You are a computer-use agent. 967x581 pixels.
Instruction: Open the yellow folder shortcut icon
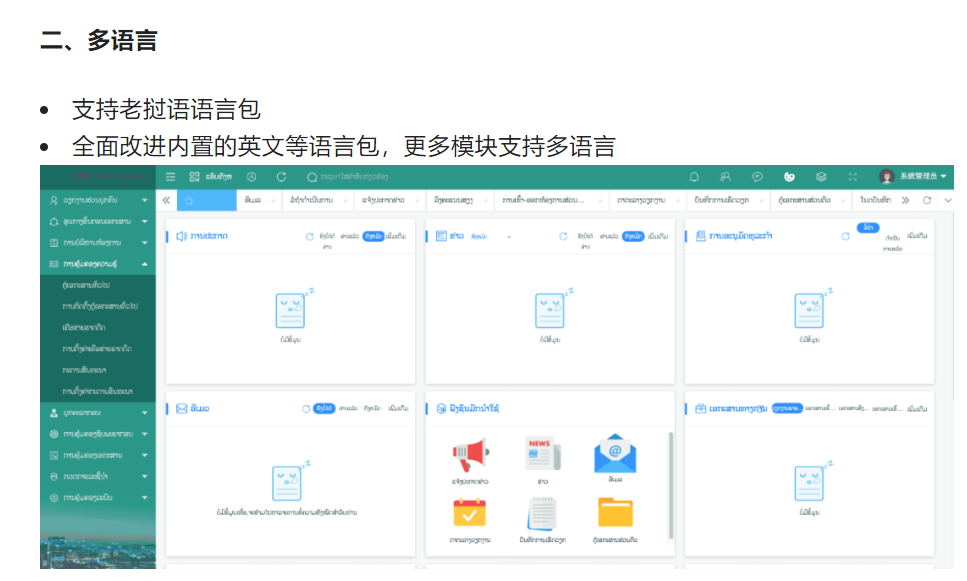(615, 512)
